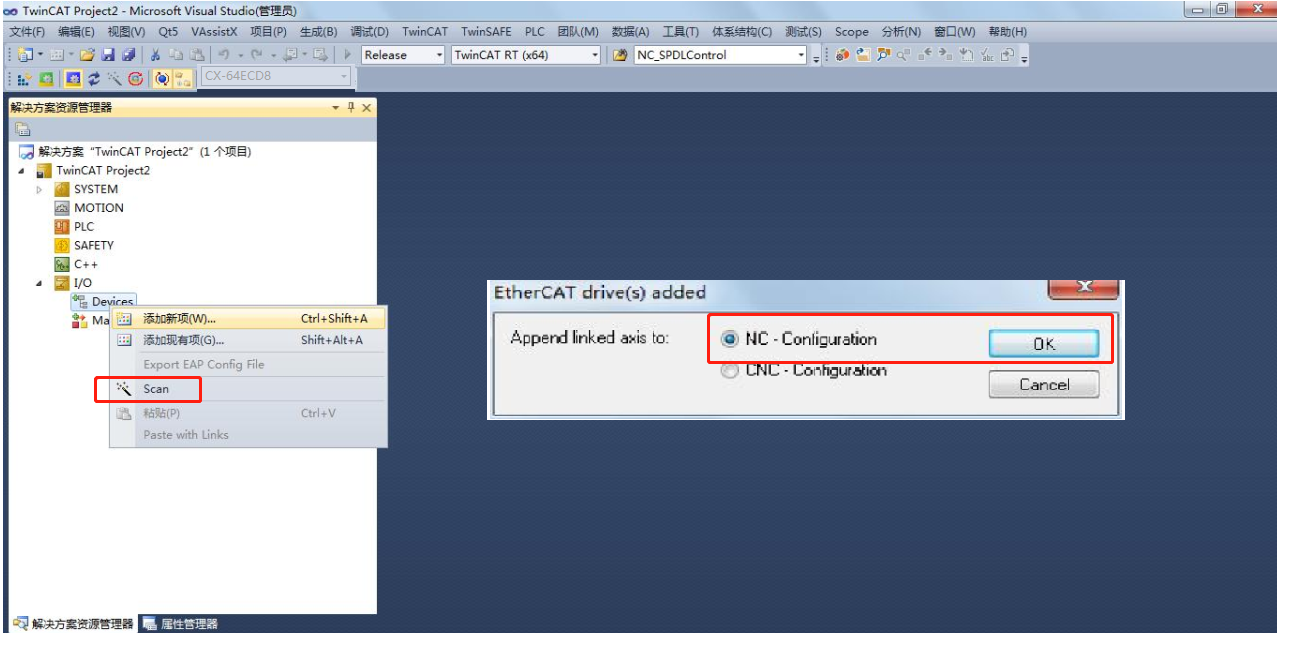Collapse the I/O tree node

pos(40,283)
